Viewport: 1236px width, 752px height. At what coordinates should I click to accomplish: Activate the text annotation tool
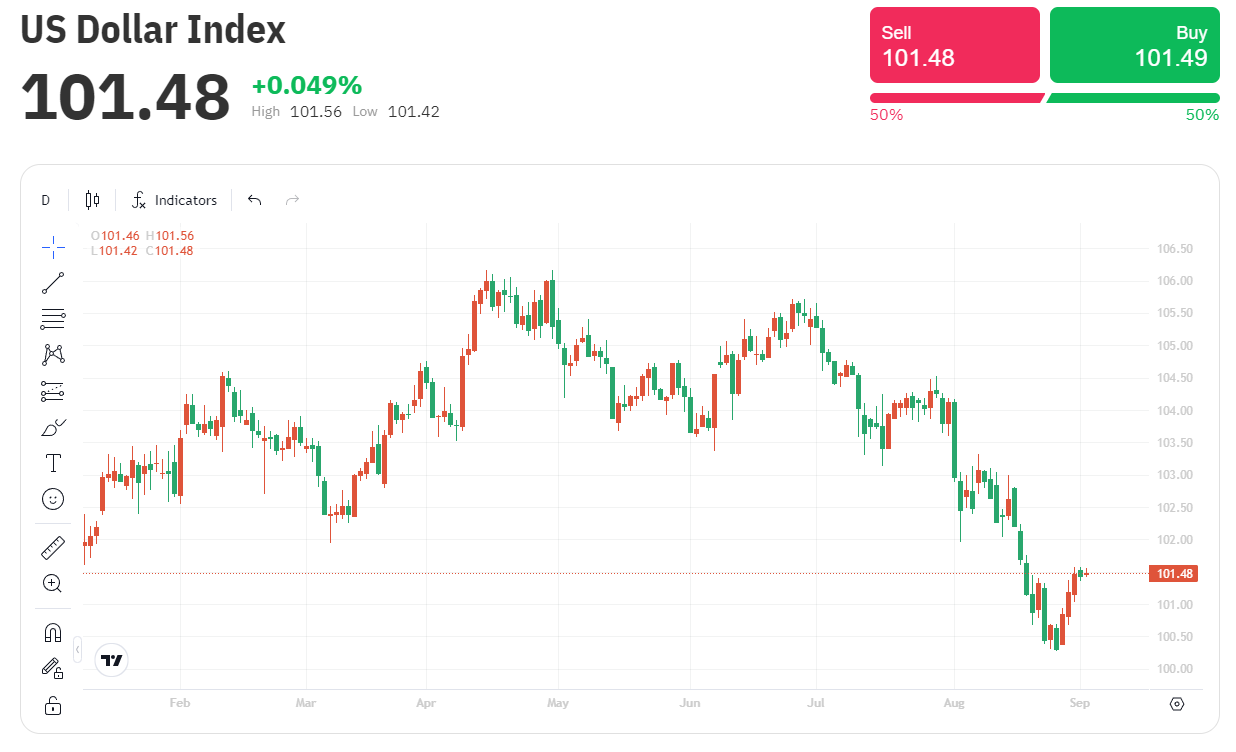click(53, 463)
